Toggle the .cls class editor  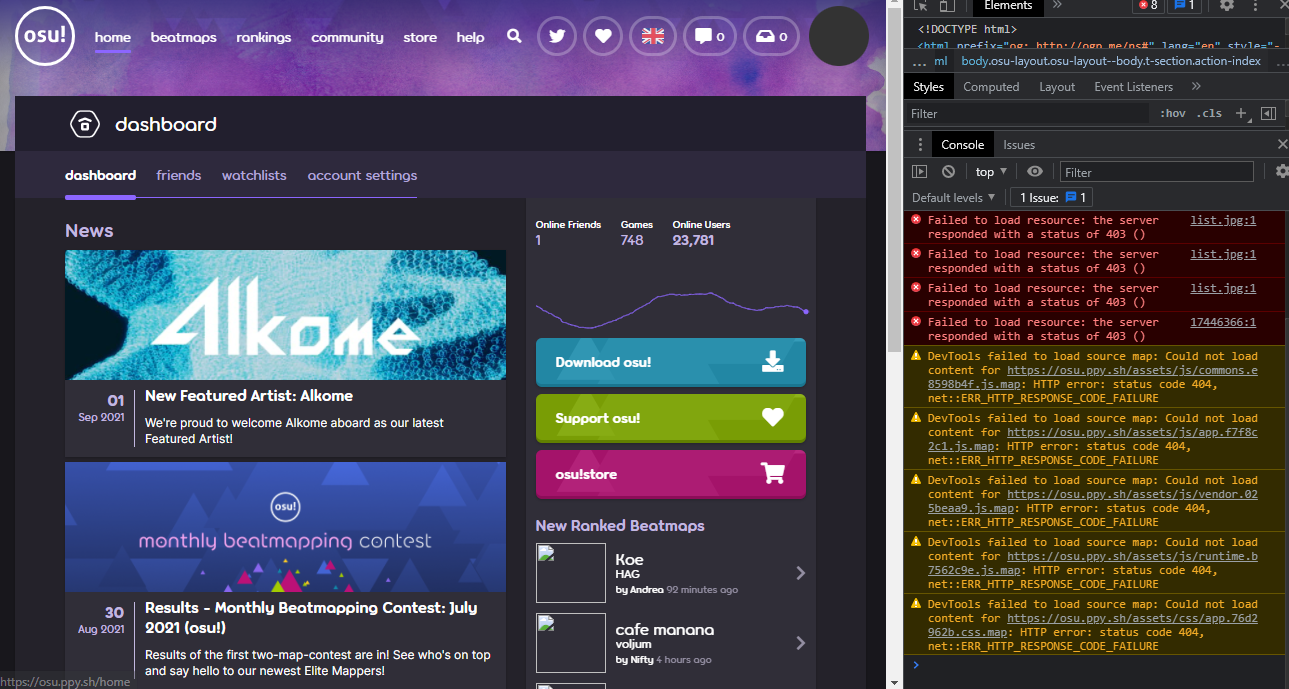[1209, 113]
